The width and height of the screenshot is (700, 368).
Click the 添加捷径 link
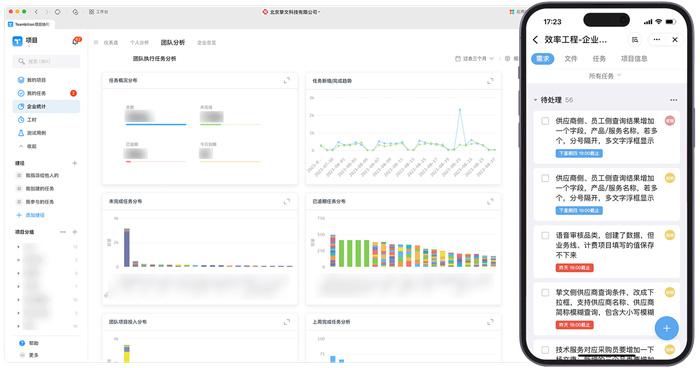click(30, 215)
